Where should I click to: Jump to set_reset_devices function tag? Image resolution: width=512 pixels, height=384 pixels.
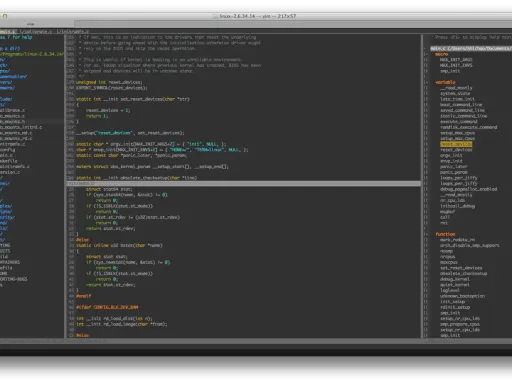(461, 268)
